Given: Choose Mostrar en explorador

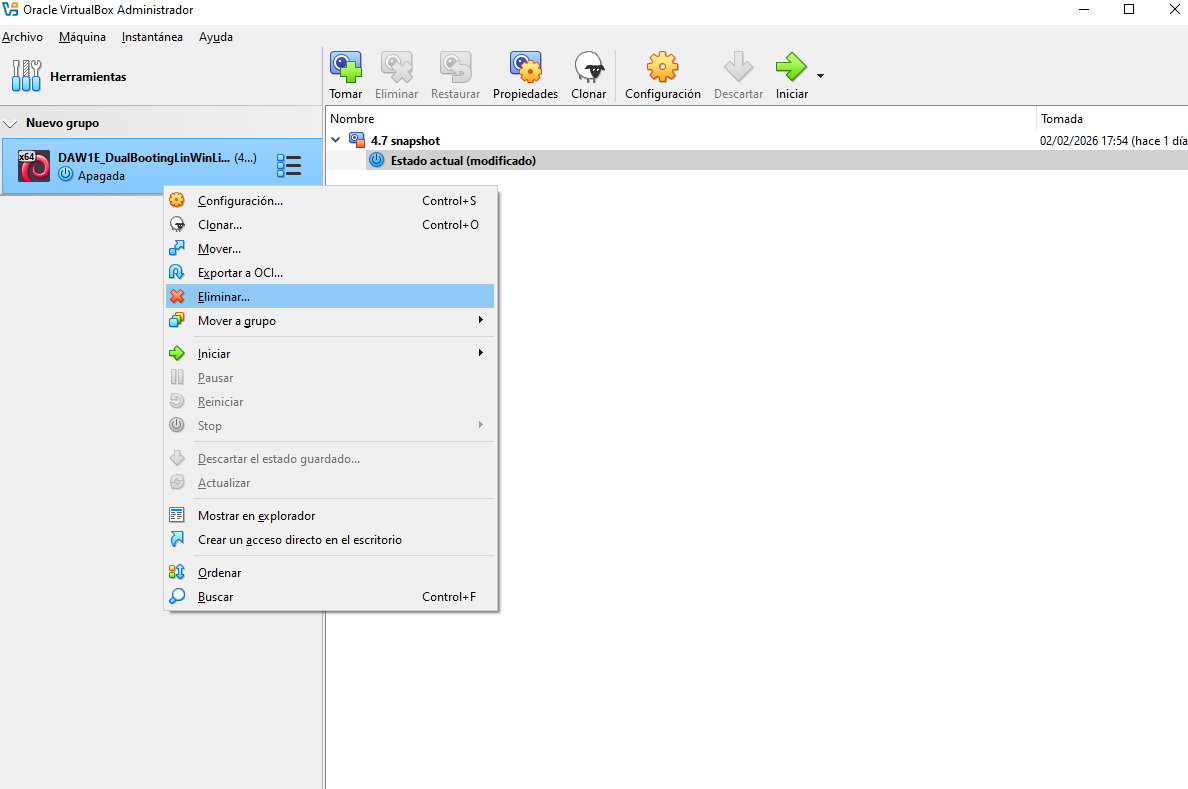Looking at the screenshot, I should 330,515.
